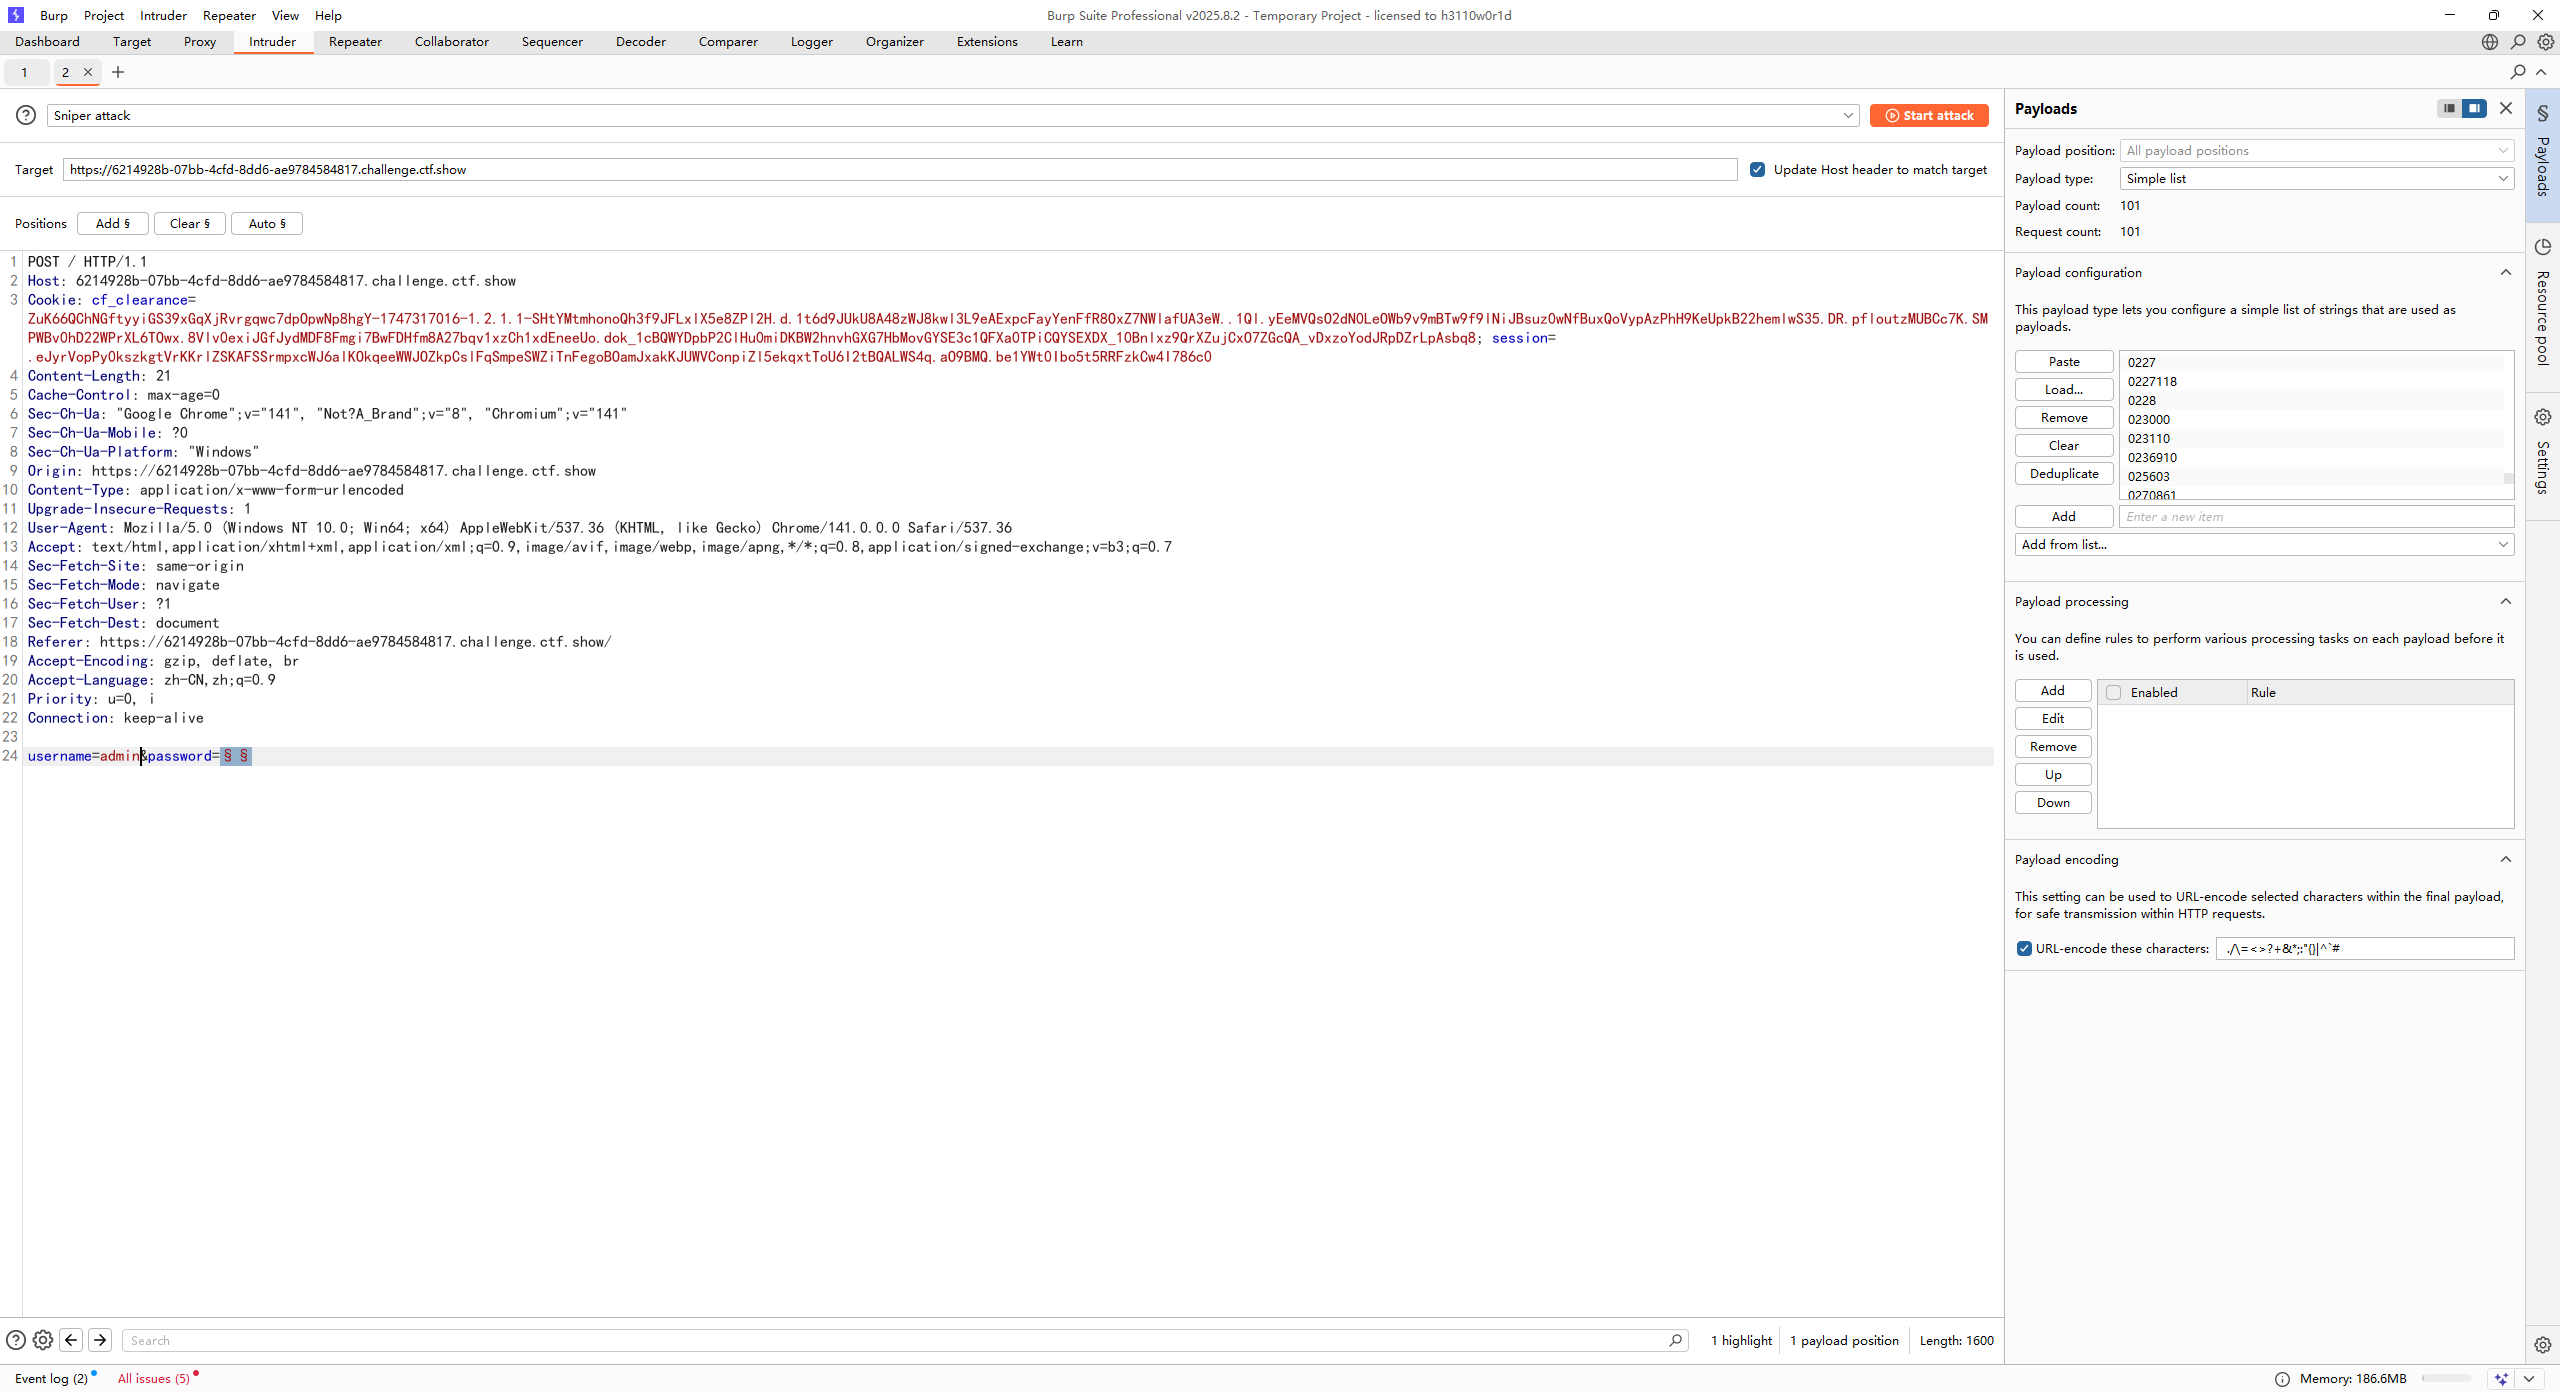2560x1392 pixels.
Task: Open the Sniper attack type dropdown
Action: [x=1847, y=115]
